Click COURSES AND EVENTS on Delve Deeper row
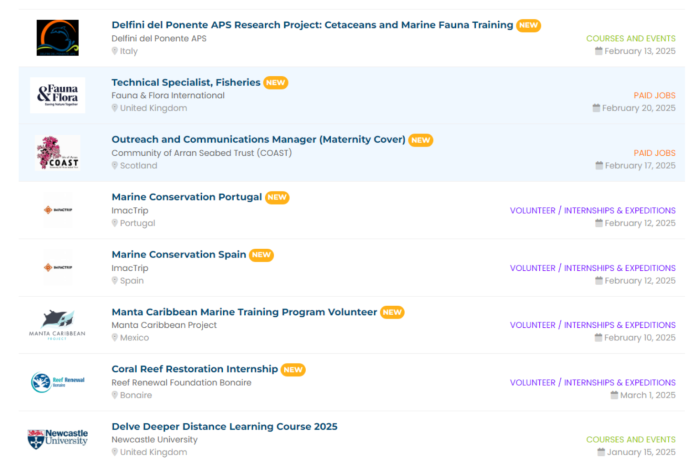This screenshot has width=700, height=467. (631, 440)
